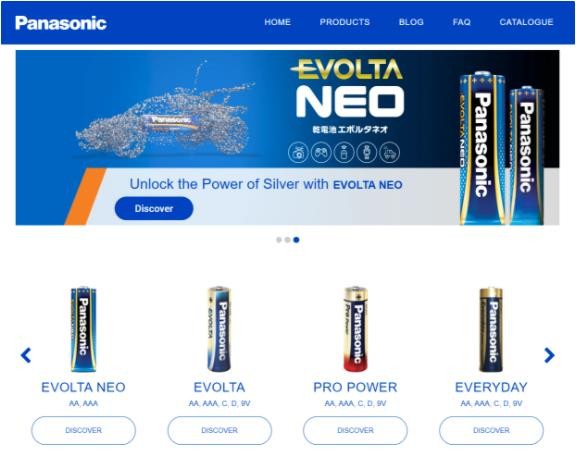Click the toy car icon in banner

[389, 152]
